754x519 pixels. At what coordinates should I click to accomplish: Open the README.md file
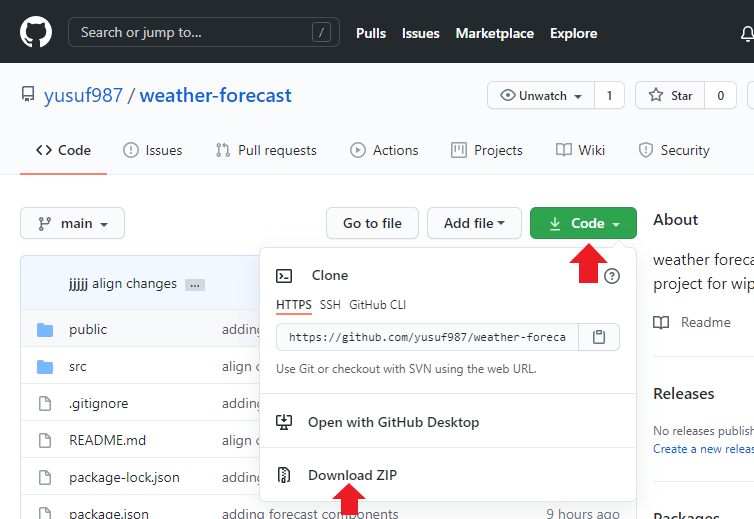click(107, 440)
